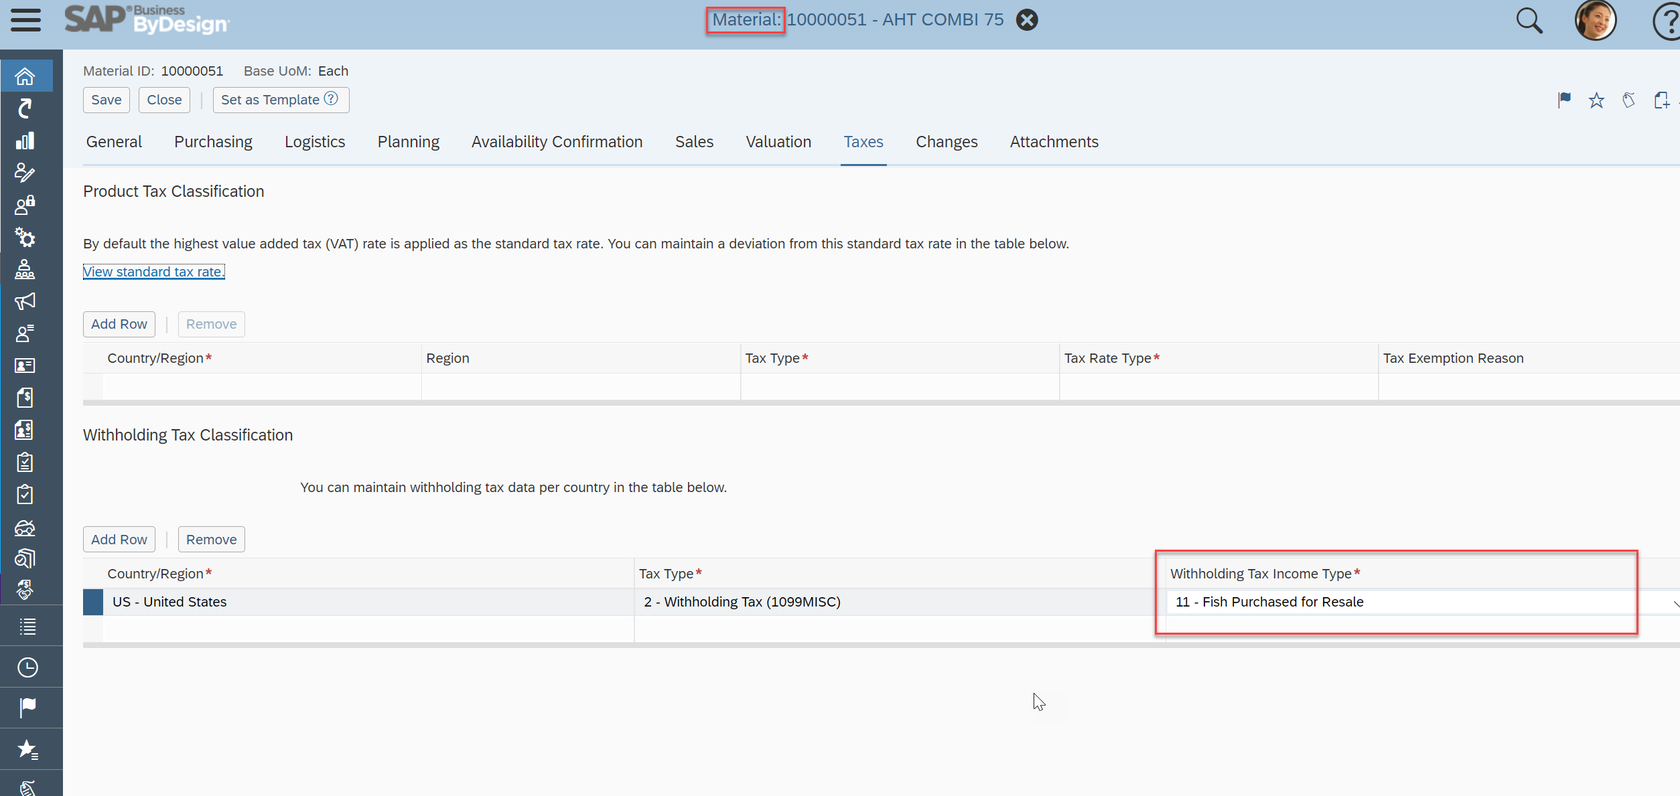Click the curved arrow sidebar icon
Image resolution: width=1680 pixels, height=796 pixels.
[x=25, y=108]
